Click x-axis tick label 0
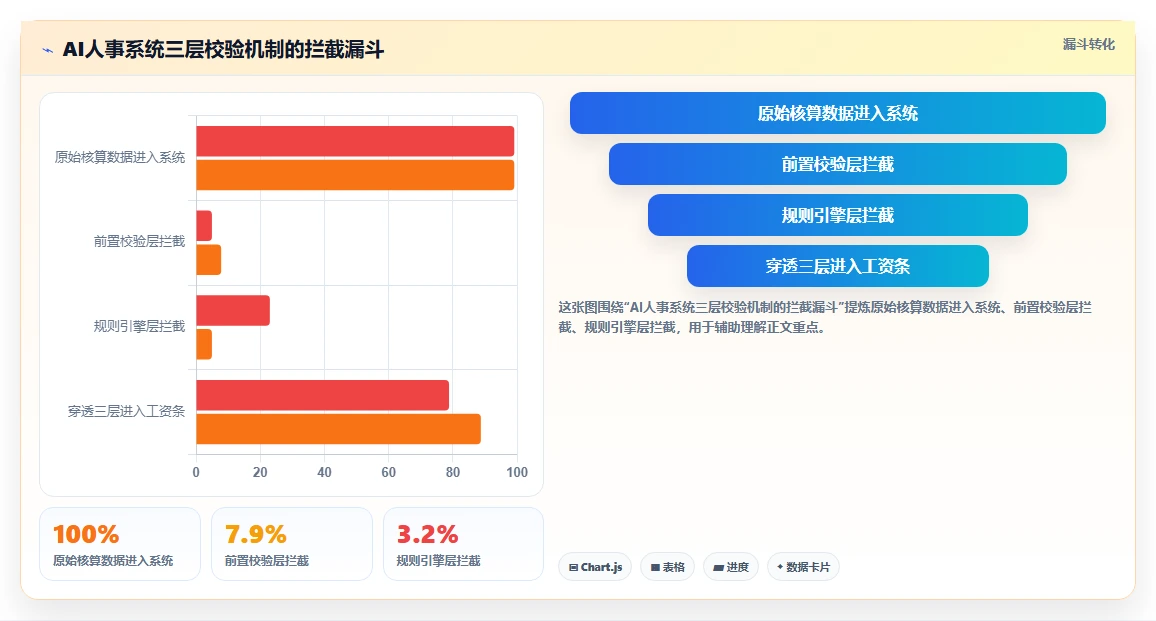Image resolution: width=1156 pixels, height=621 pixels. 196,472
